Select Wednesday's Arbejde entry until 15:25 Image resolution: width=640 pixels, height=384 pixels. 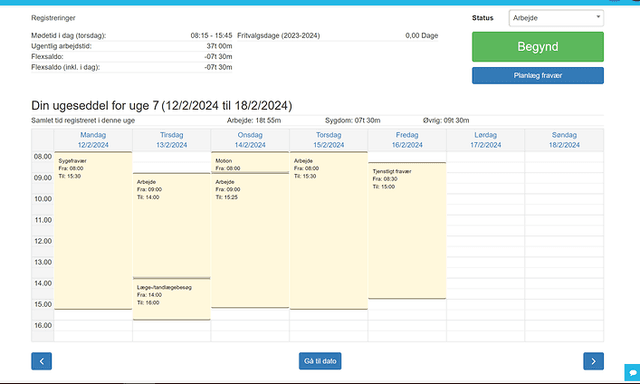coord(250,240)
